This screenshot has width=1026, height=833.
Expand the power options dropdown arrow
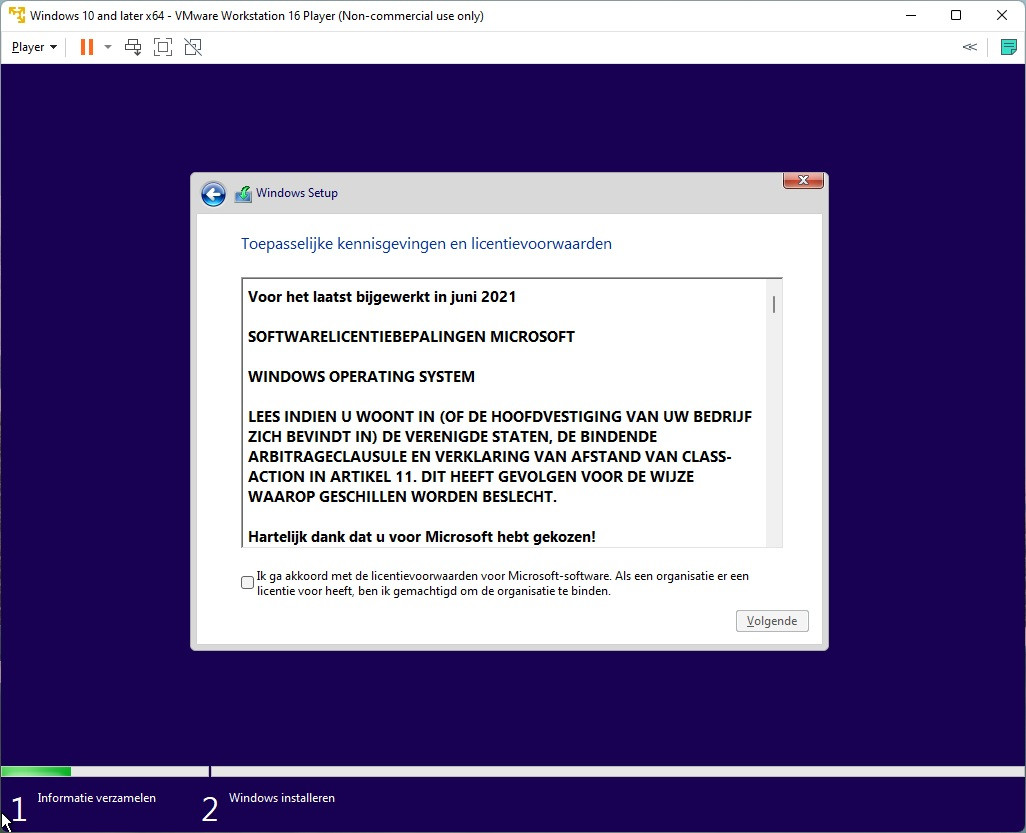(x=108, y=47)
